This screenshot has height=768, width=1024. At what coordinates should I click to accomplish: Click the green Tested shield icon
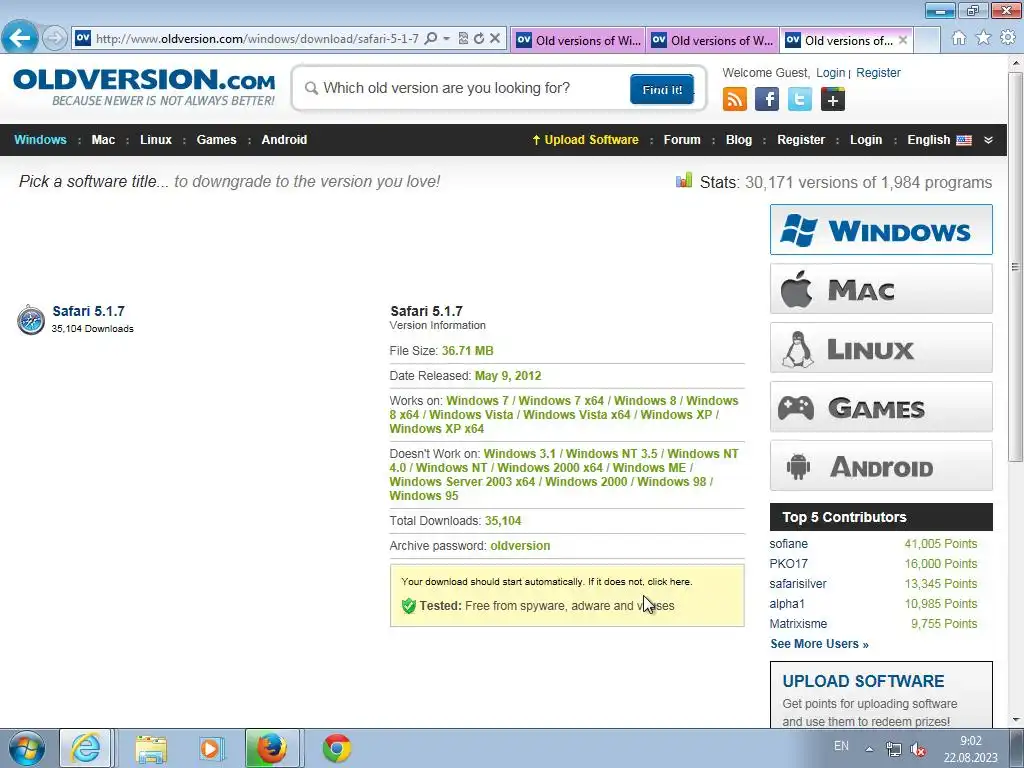pos(409,606)
